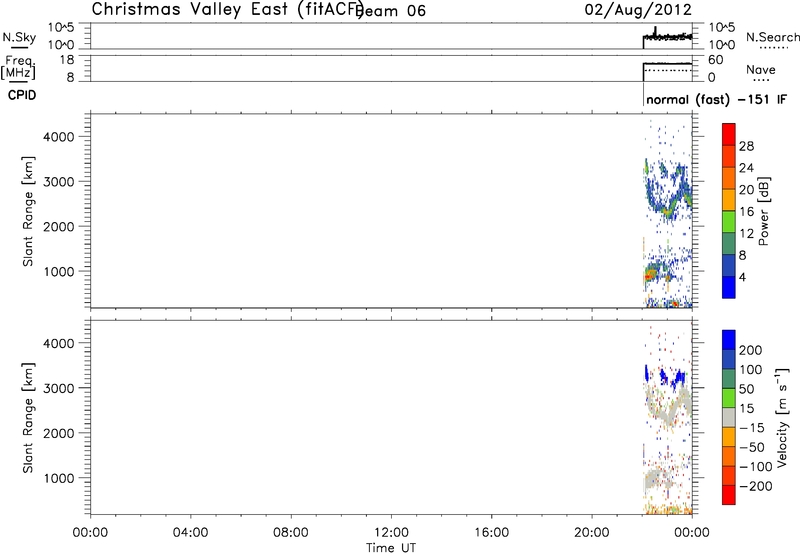Screen dimensions: 800x554
Task: Click the "Nave" legend label
Action: point(761,69)
